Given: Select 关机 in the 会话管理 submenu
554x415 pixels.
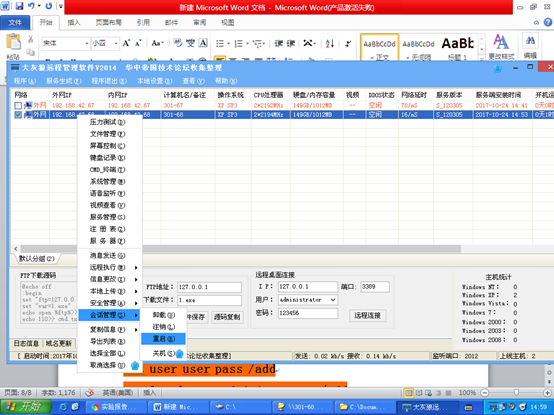Looking at the screenshot, I should pyautogui.click(x=163, y=353).
